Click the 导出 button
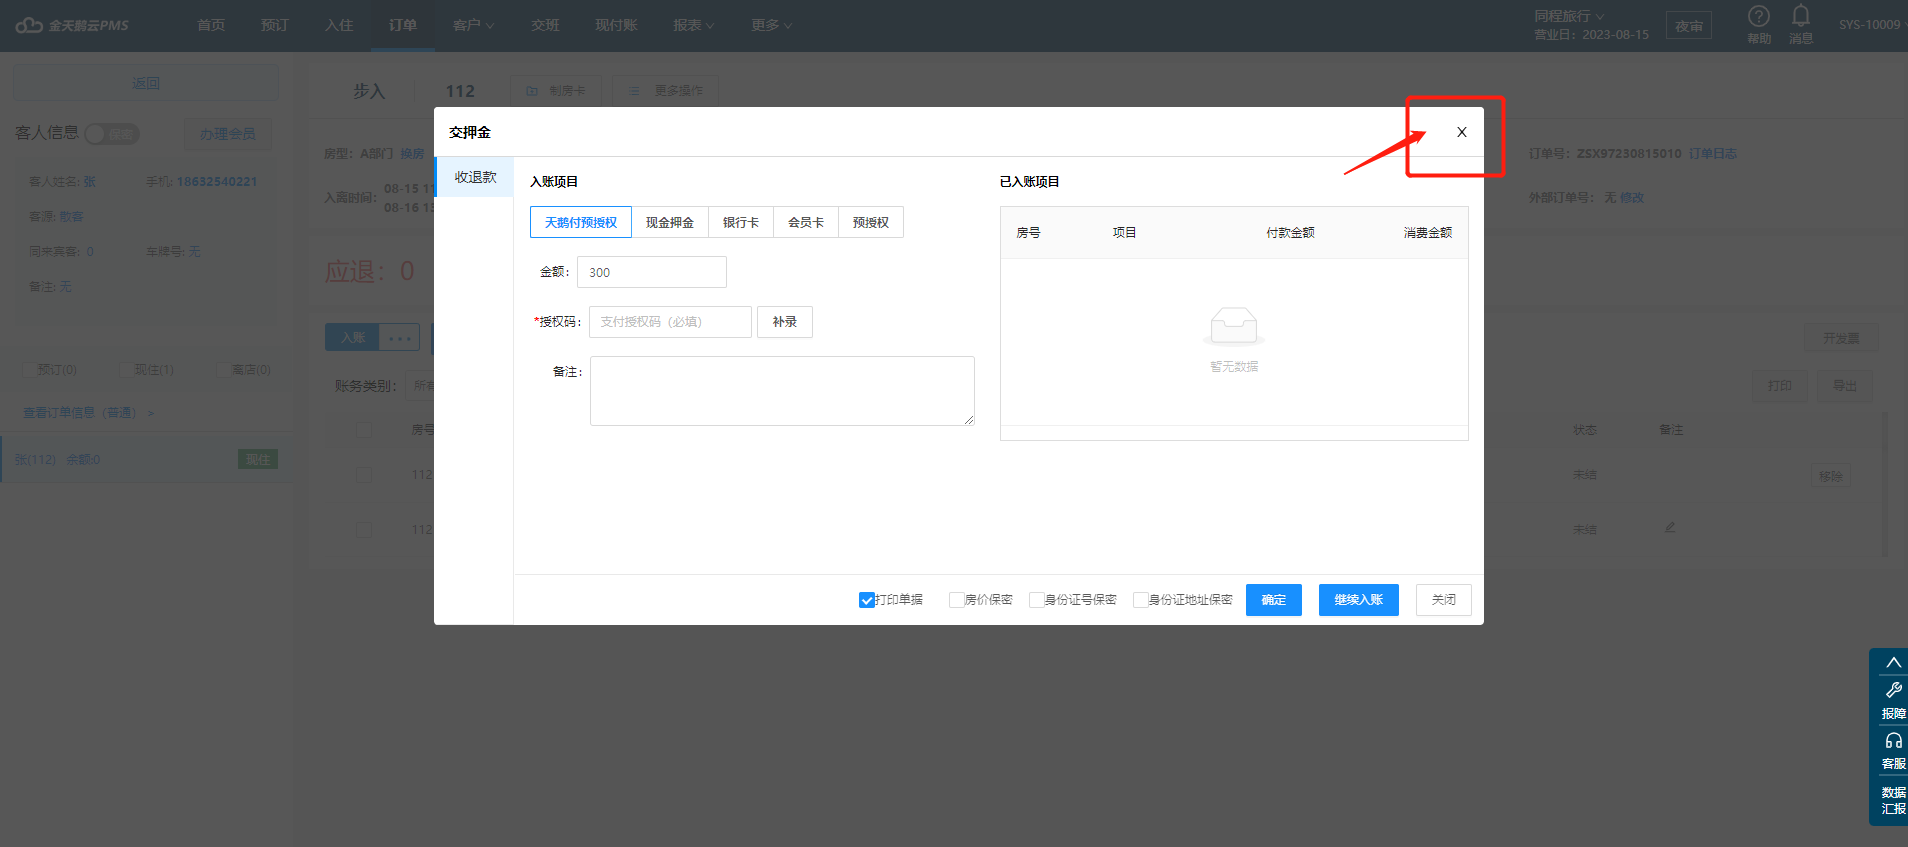Viewport: 1908px width, 847px height. tap(1845, 386)
